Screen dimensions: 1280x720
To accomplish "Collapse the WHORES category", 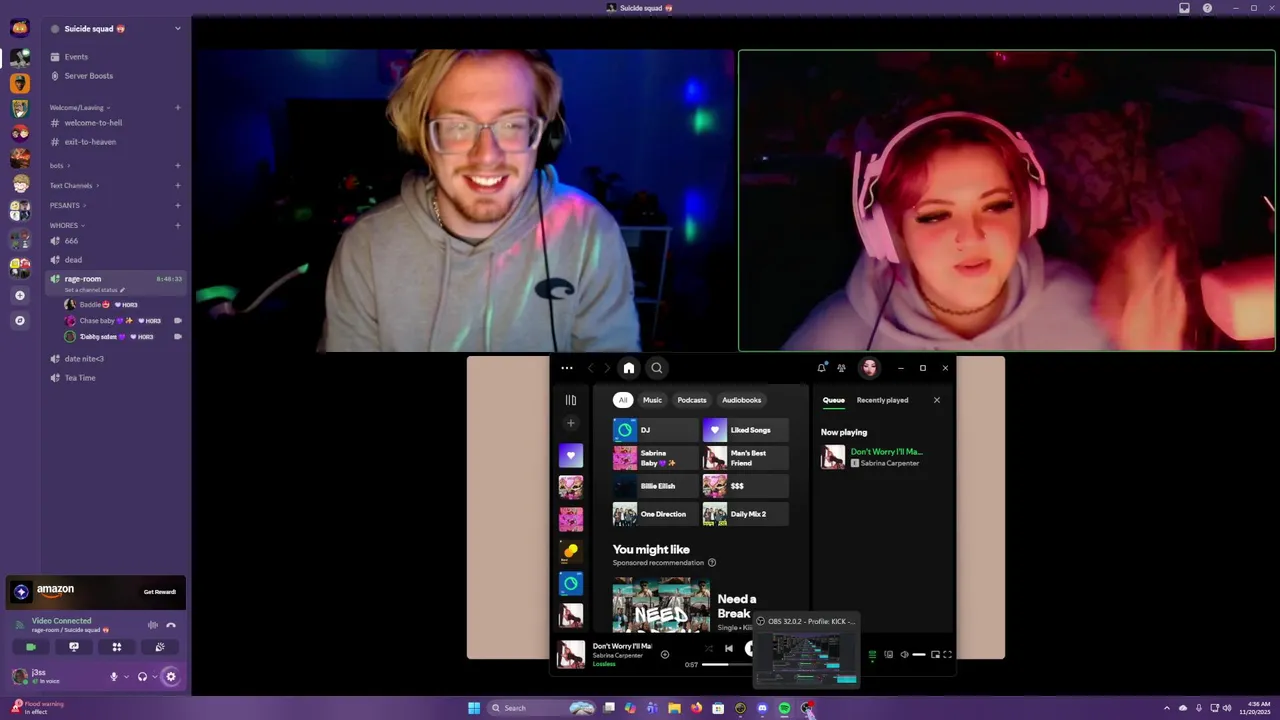I will point(67,226).
